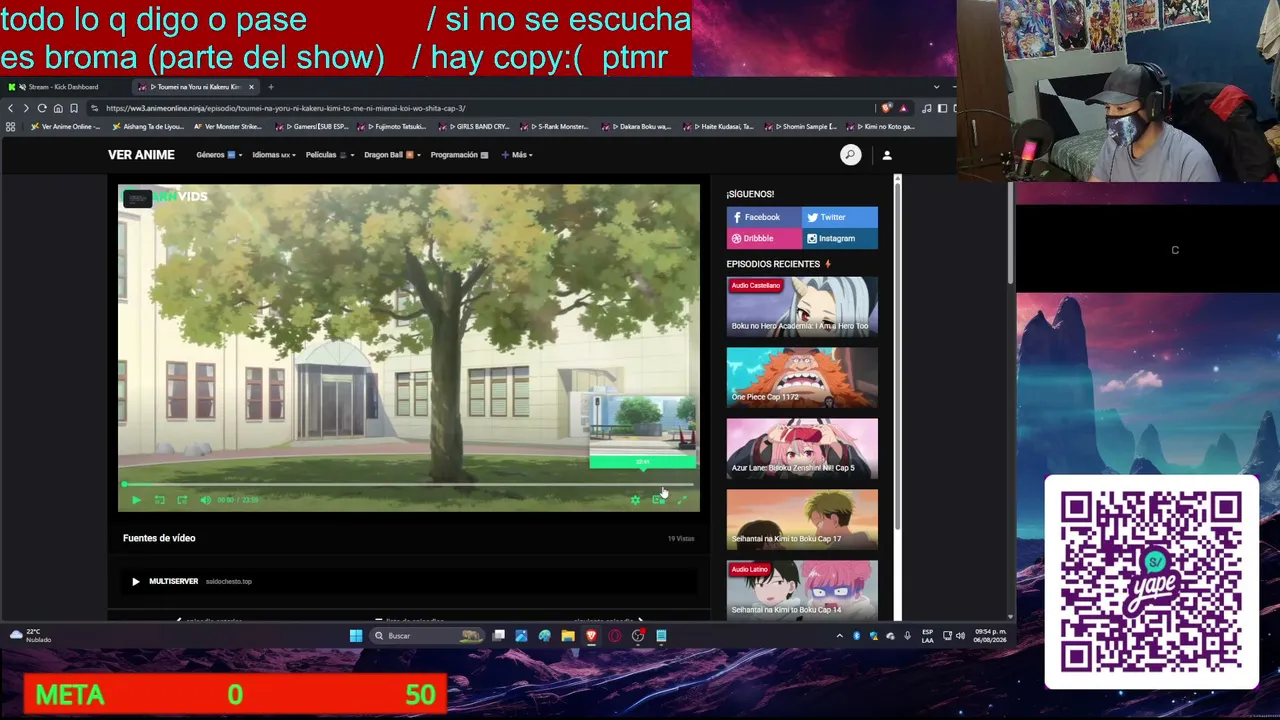The height and width of the screenshot is (720, 1280).
Task: Open Seihantai na Kimi to Boku Cap 14
Action: 802,590
